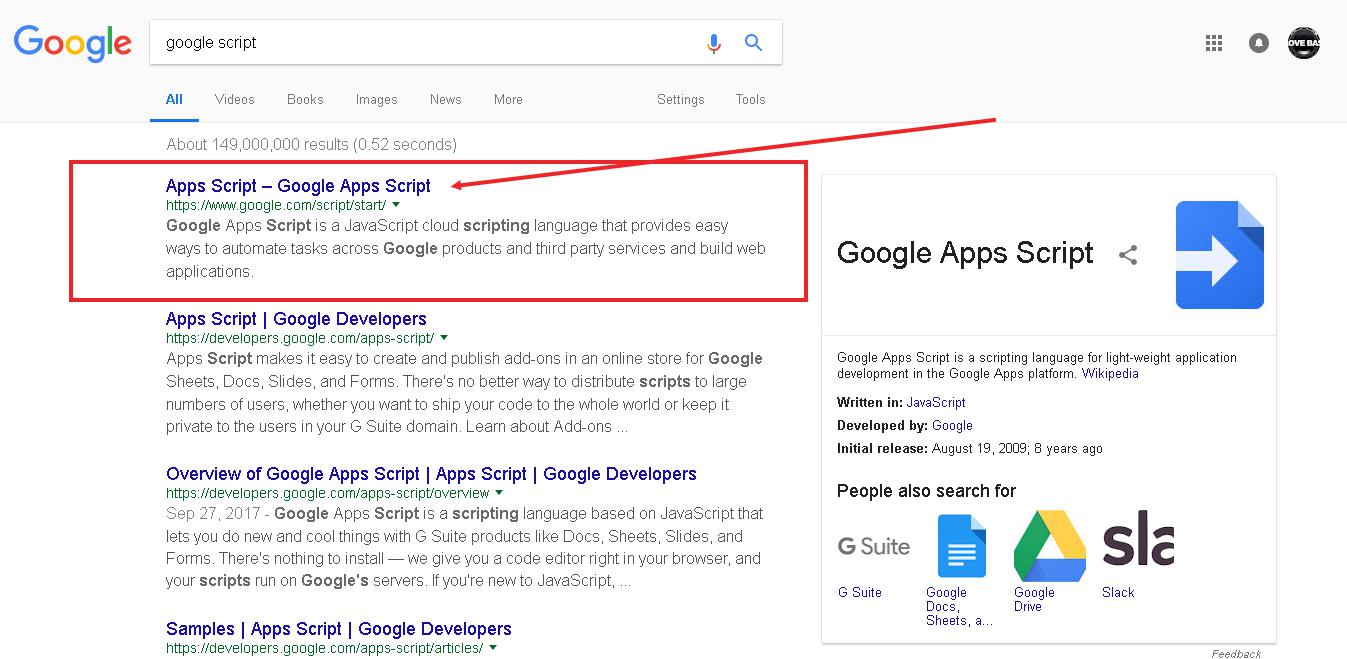Image resolution: width=1347 pixels, height=659 pixels.
Task: Switch to the Videos tab
Action: (x=235, y=100)
